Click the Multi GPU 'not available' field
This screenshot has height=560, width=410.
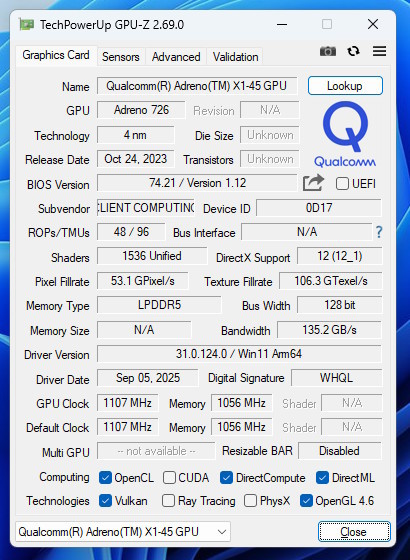pos(156,451)
